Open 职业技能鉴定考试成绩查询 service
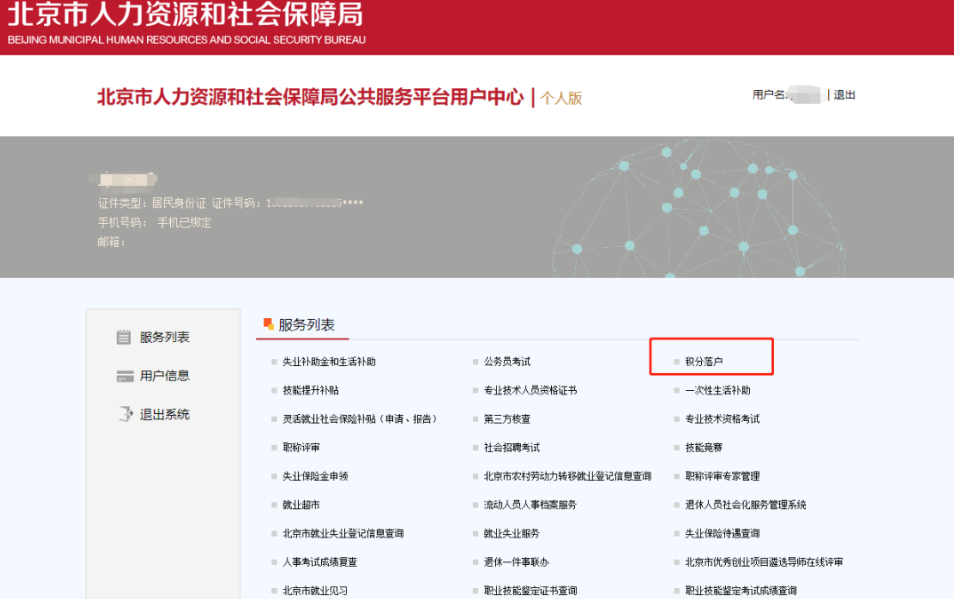 (x=741, y=590)
